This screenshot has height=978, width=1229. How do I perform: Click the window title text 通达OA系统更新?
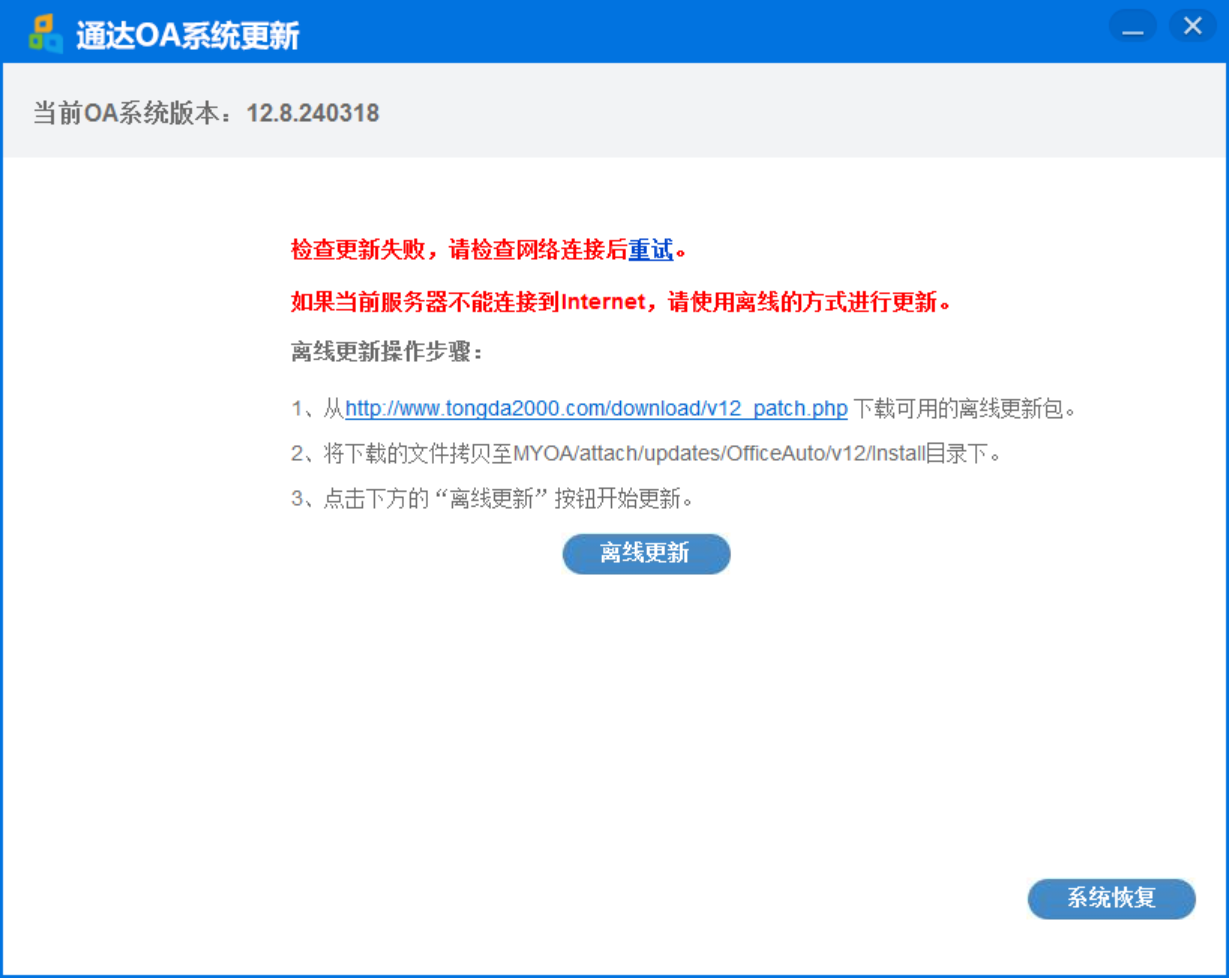click(x=188, y=36)
